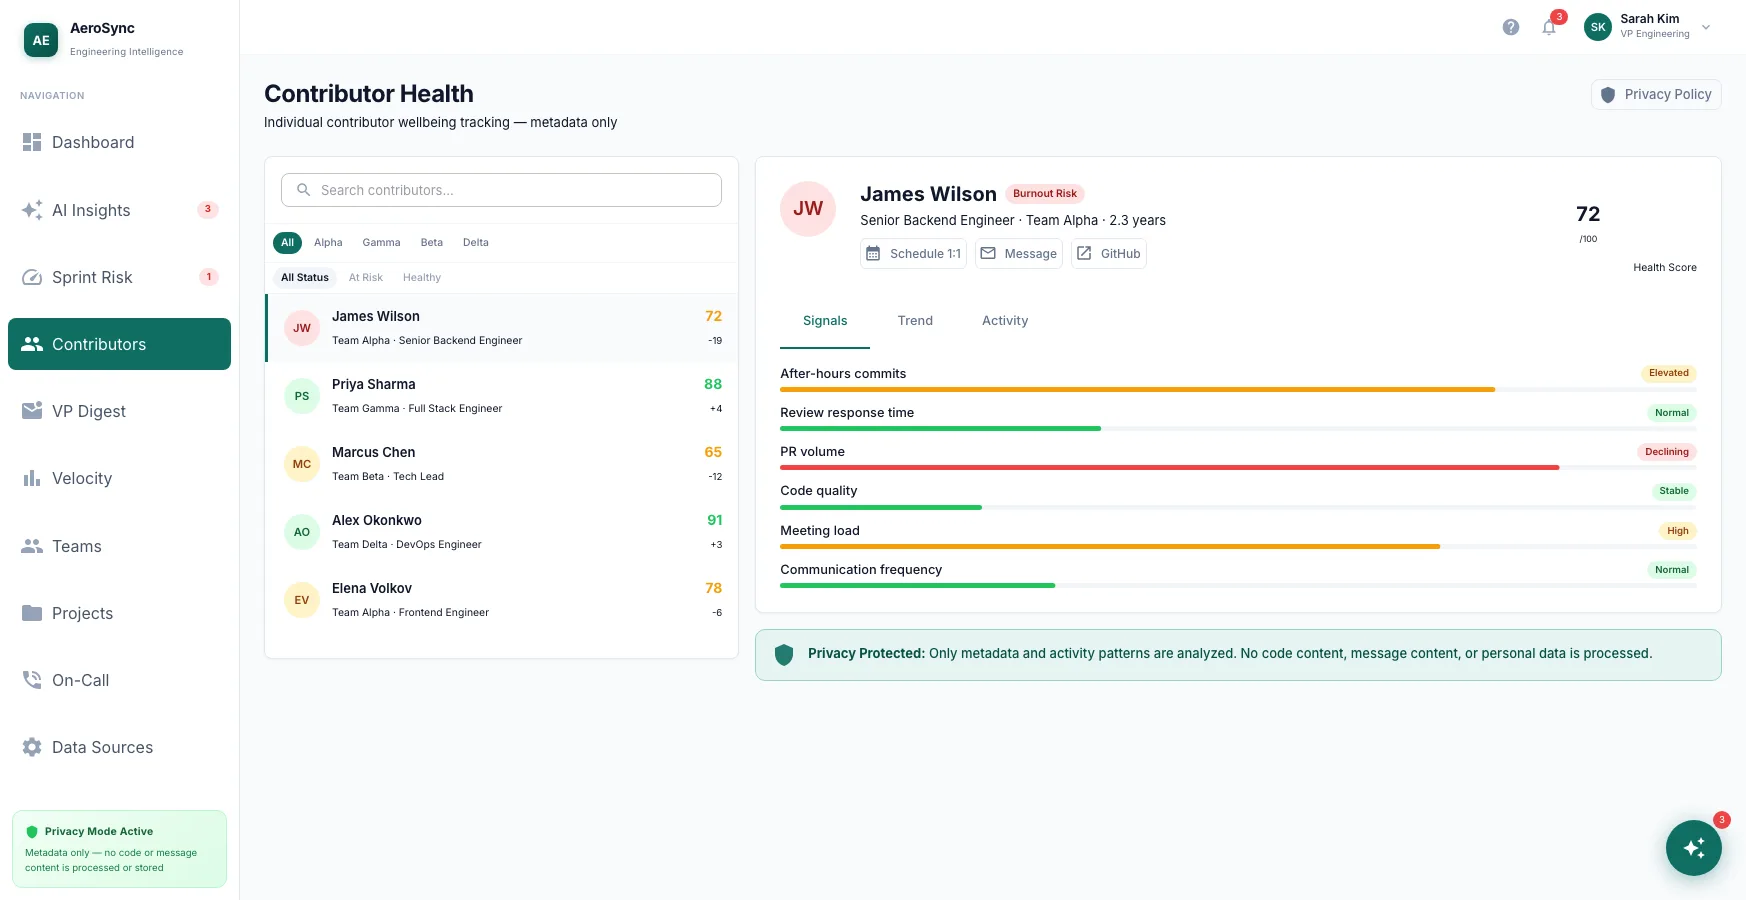Click the Schedule 1:1 button
Screen dimensions: 1746x900
pos(914,254)
